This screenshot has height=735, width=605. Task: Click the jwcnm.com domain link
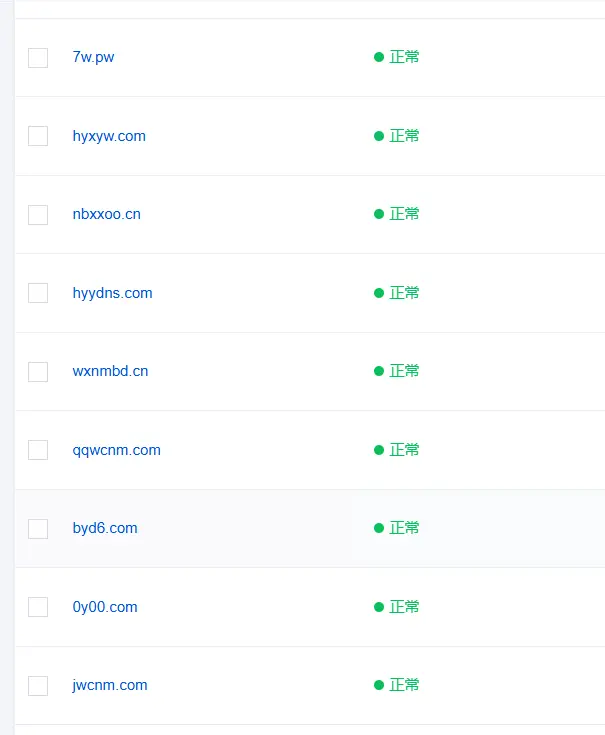pyautogui.click(x=110, y=685)
